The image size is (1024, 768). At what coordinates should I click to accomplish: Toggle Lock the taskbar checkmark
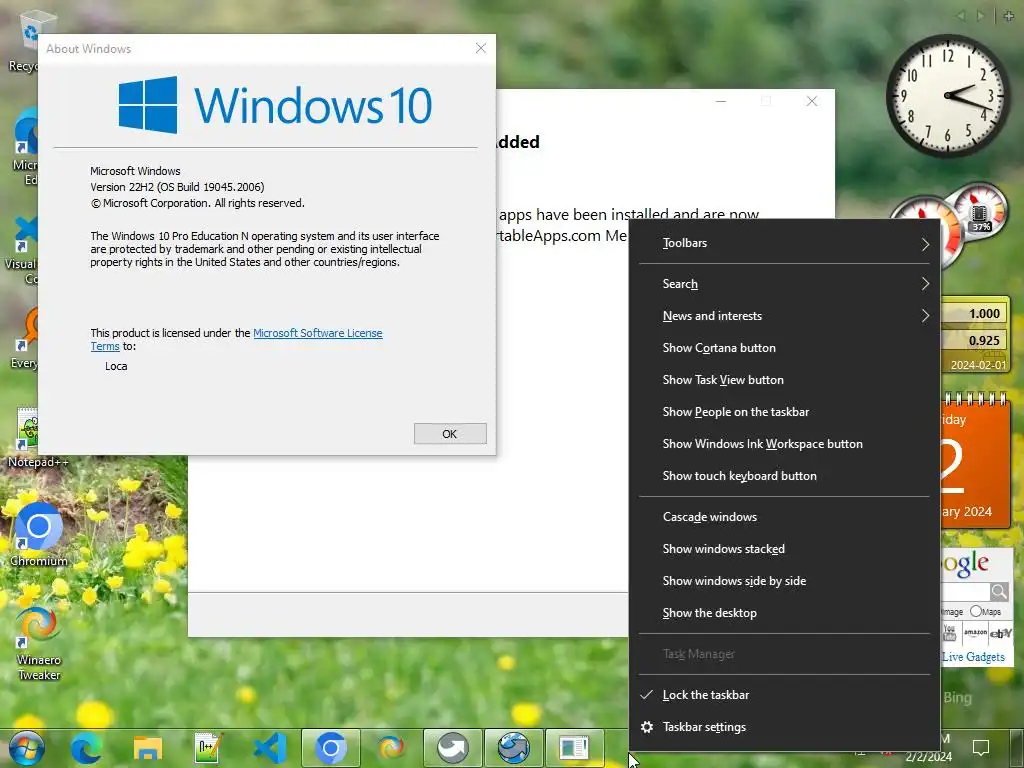647,695
